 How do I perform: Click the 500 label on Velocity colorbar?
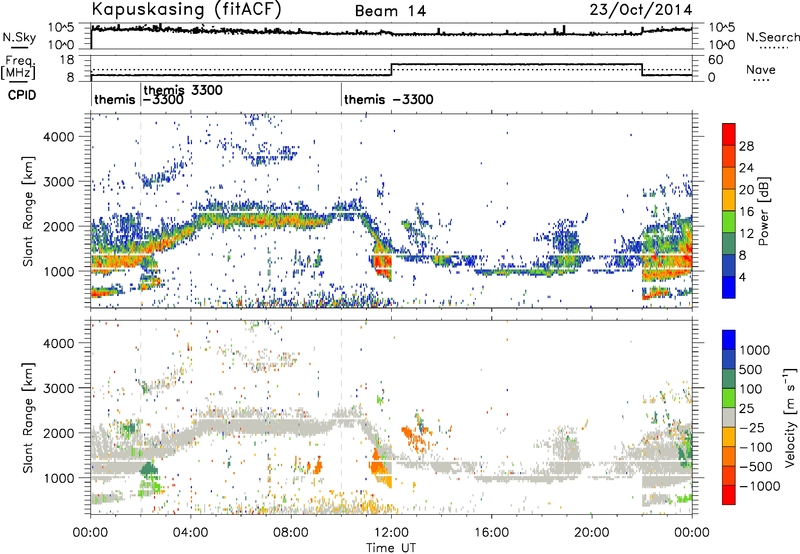[x=751, y=369]
